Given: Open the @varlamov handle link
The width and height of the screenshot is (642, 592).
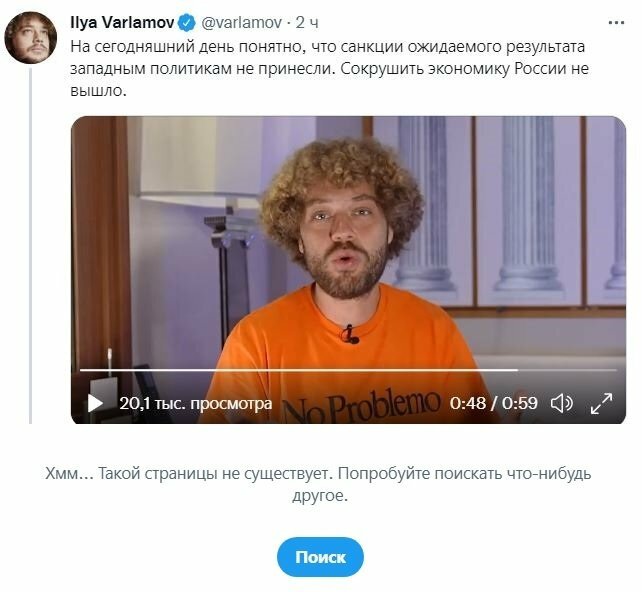Looking at the screenshot, I should pos(241,23).
